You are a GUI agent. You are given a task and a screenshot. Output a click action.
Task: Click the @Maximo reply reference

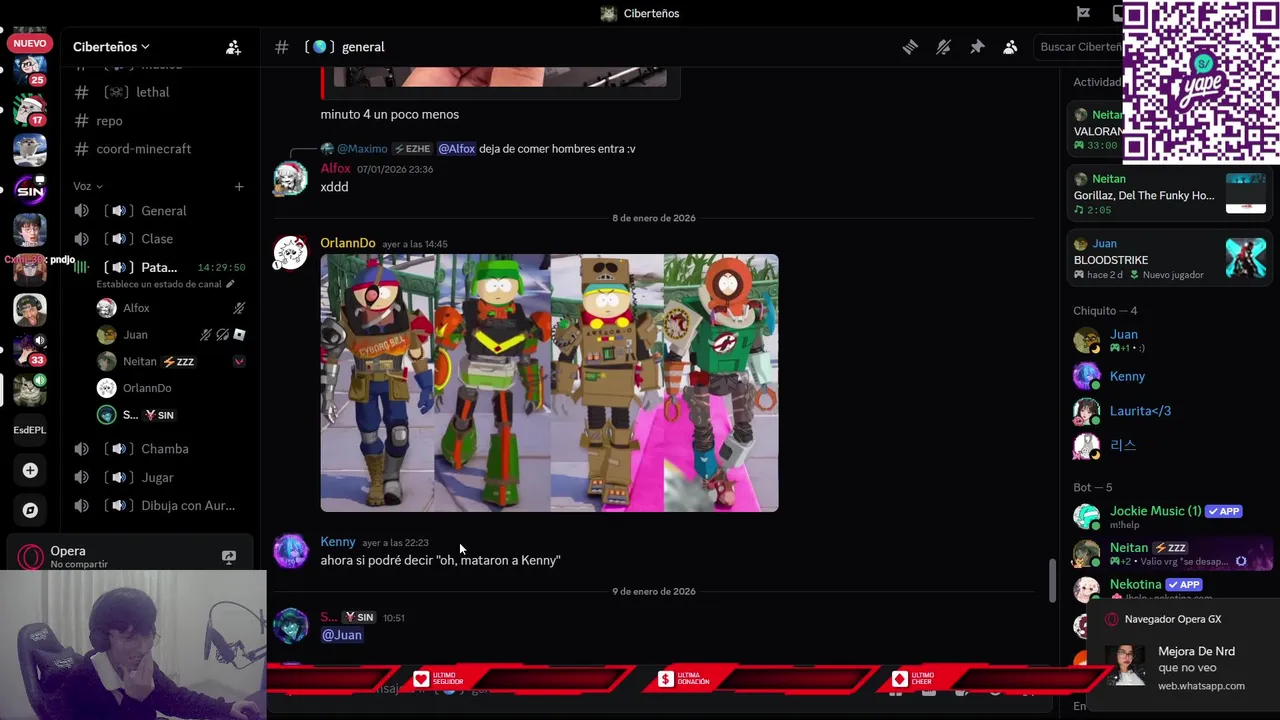[361, 149]
